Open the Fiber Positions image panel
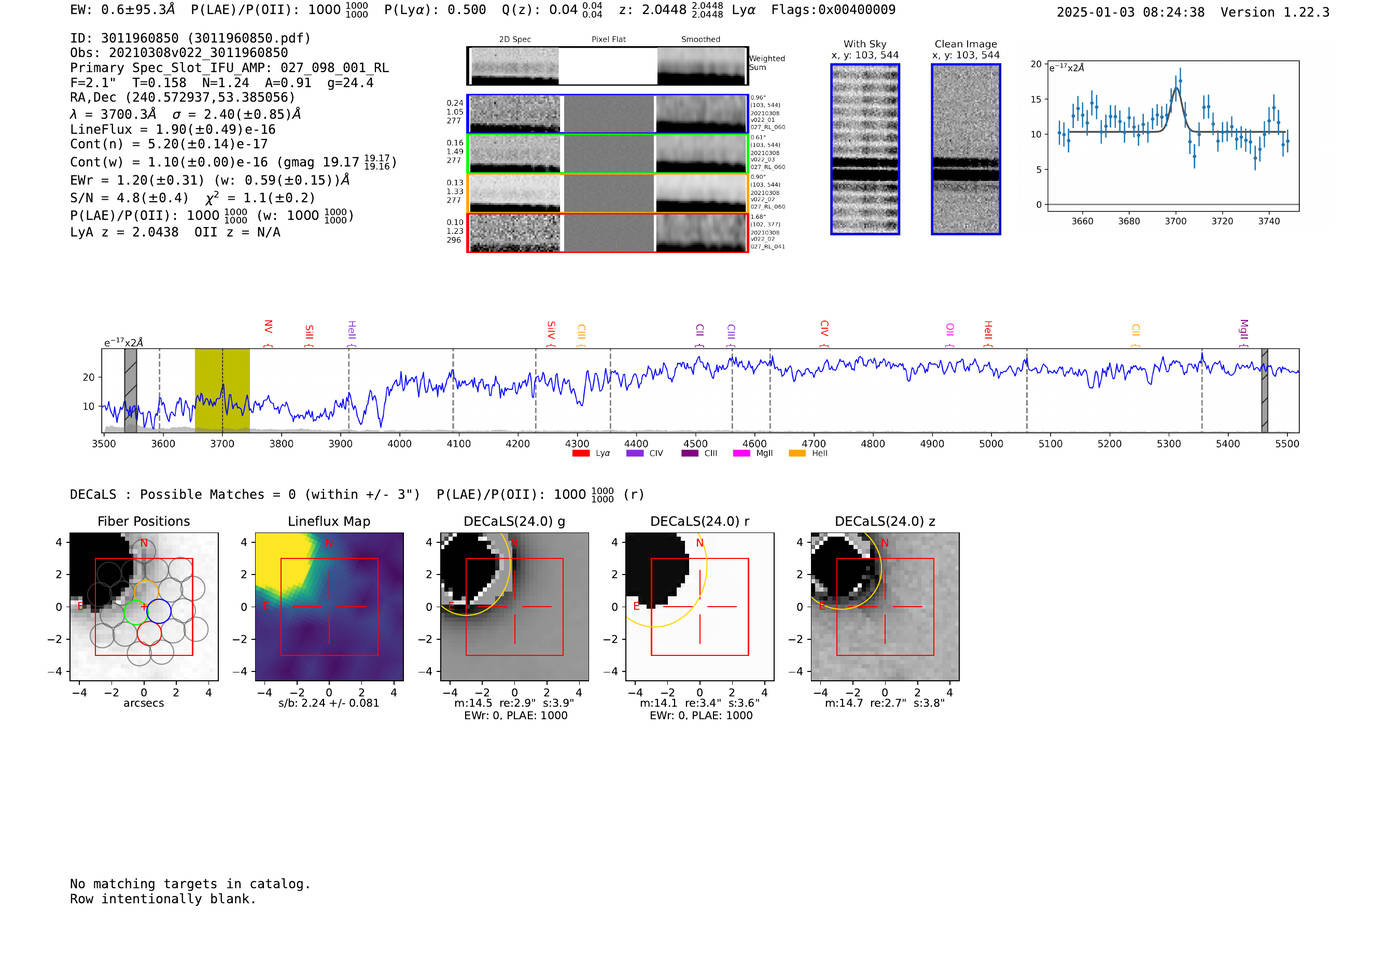This screenshot has height=953, width=1400. coord(144,607)
